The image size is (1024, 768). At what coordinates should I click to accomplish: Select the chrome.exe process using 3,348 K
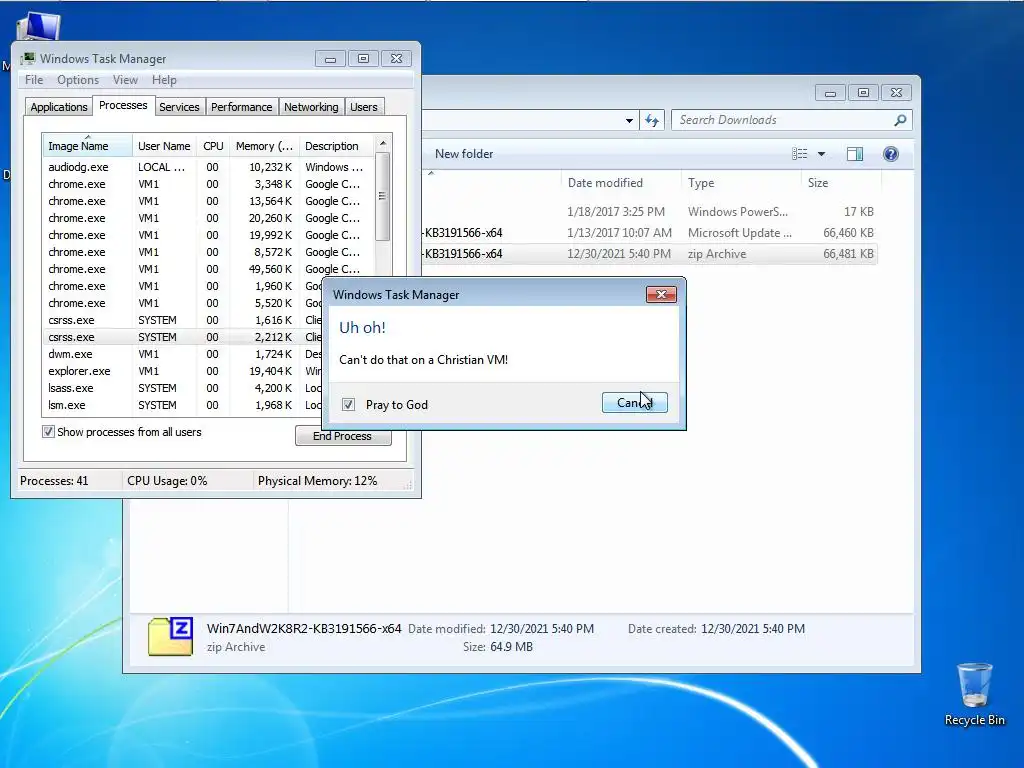pyautogui.click(x=208, y=184)
